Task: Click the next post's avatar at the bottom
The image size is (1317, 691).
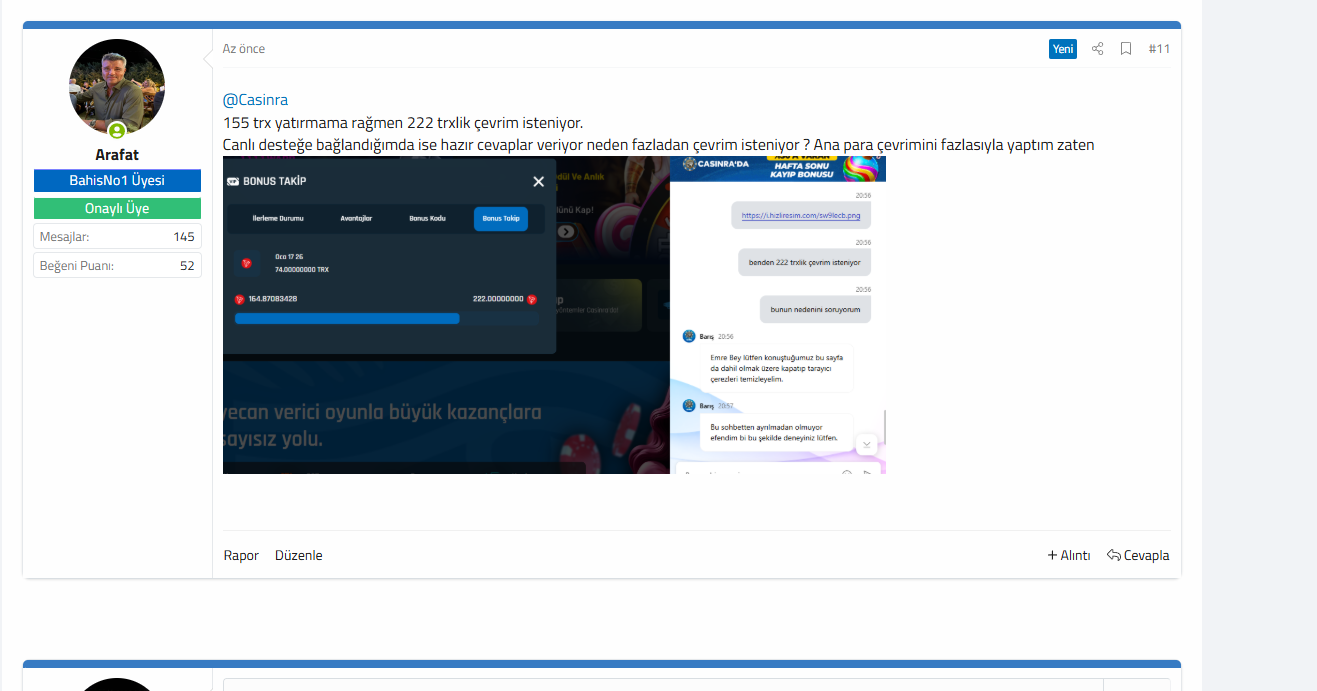Action: tap(117, 685)
